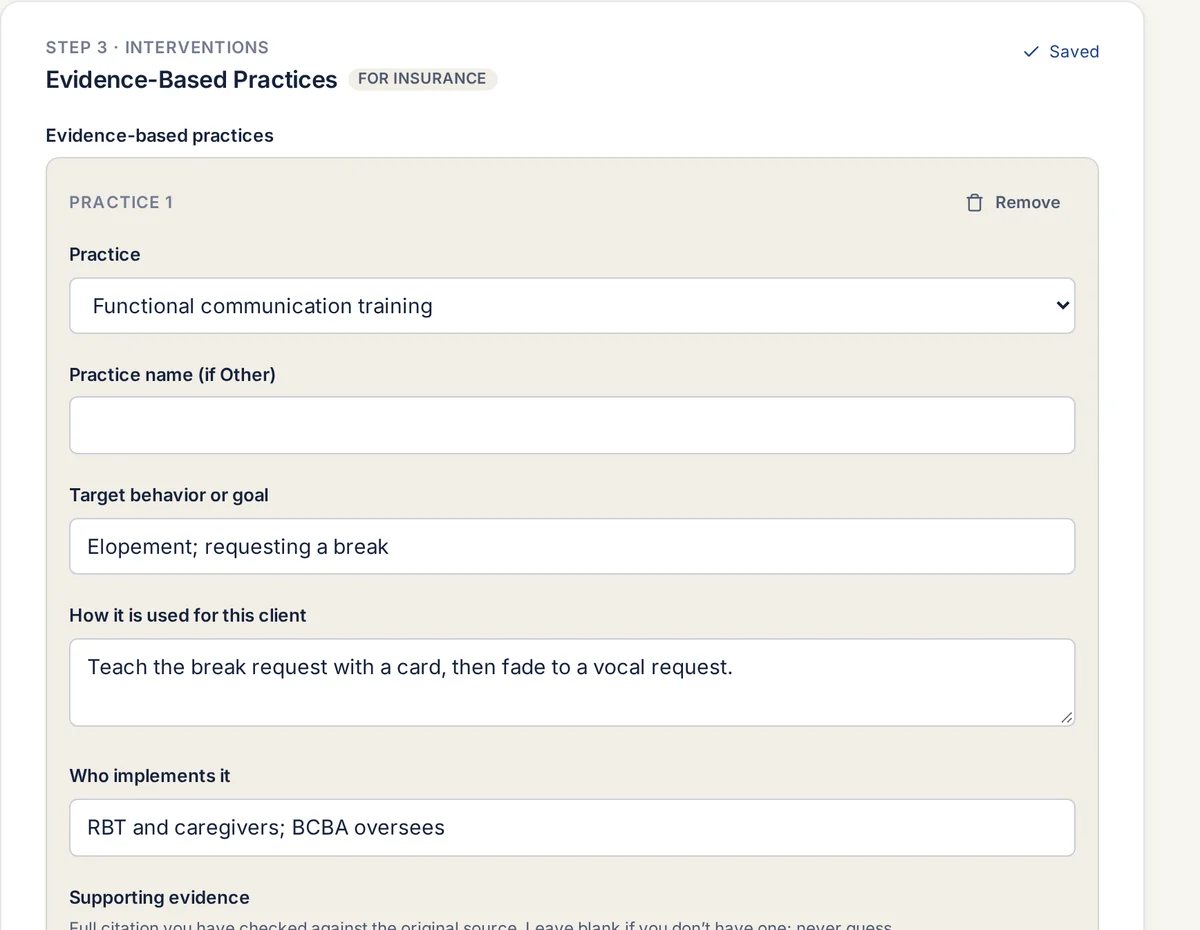Click the Who implements it field
Viewport: 1200px width, 930px height.
pos(572,828)
